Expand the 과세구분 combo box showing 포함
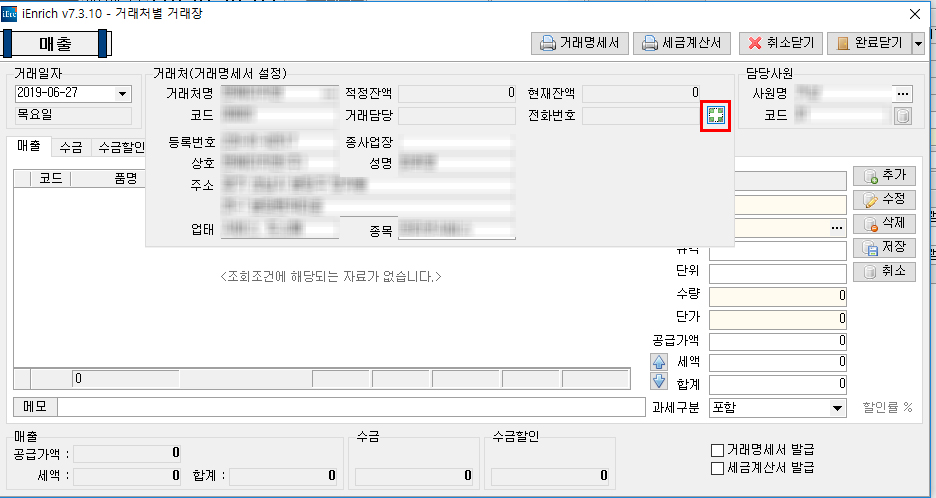 coord(838,408)
